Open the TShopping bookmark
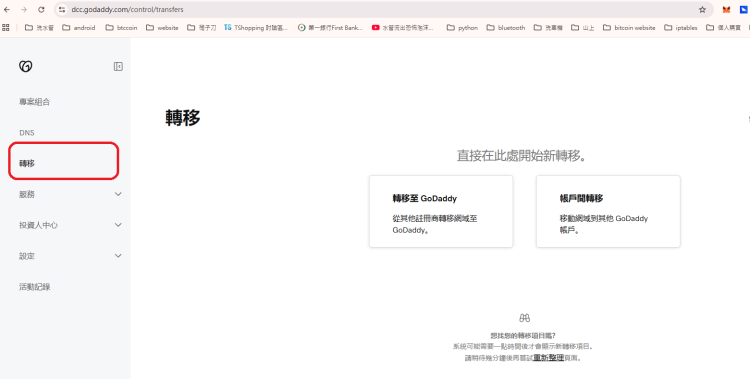 (256, 28)
